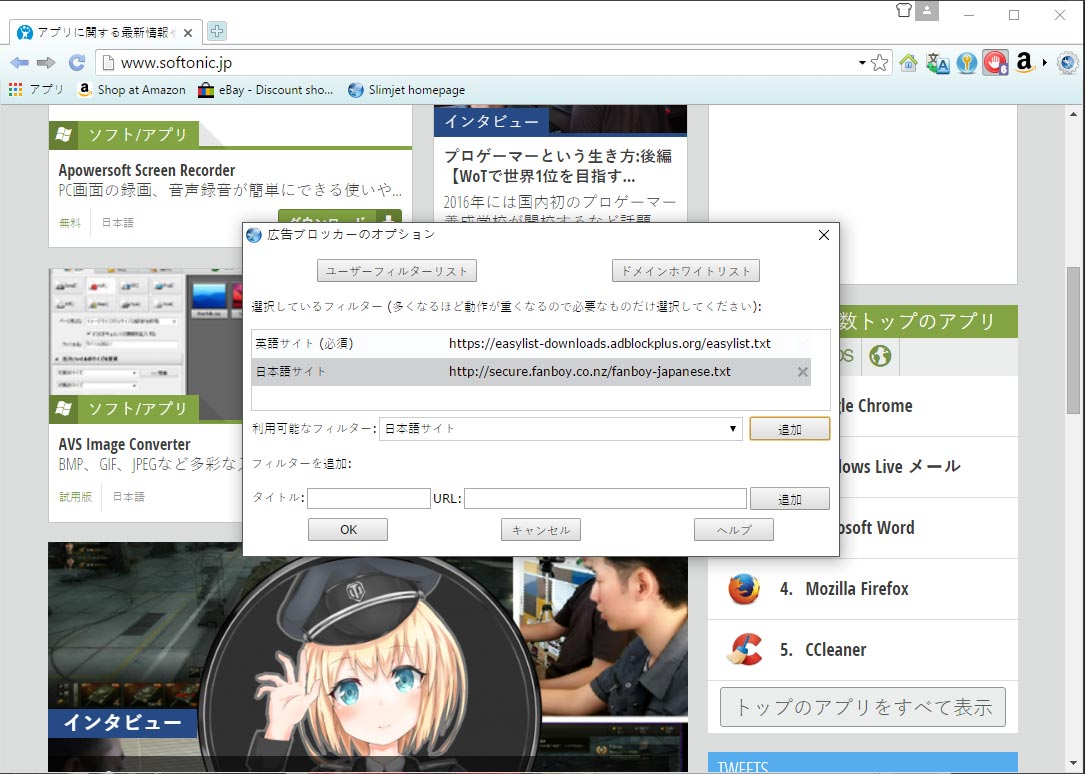Click 追加 next to the available filters dropdown
This screenshot has height=774, width=1085.
(790, 429)
